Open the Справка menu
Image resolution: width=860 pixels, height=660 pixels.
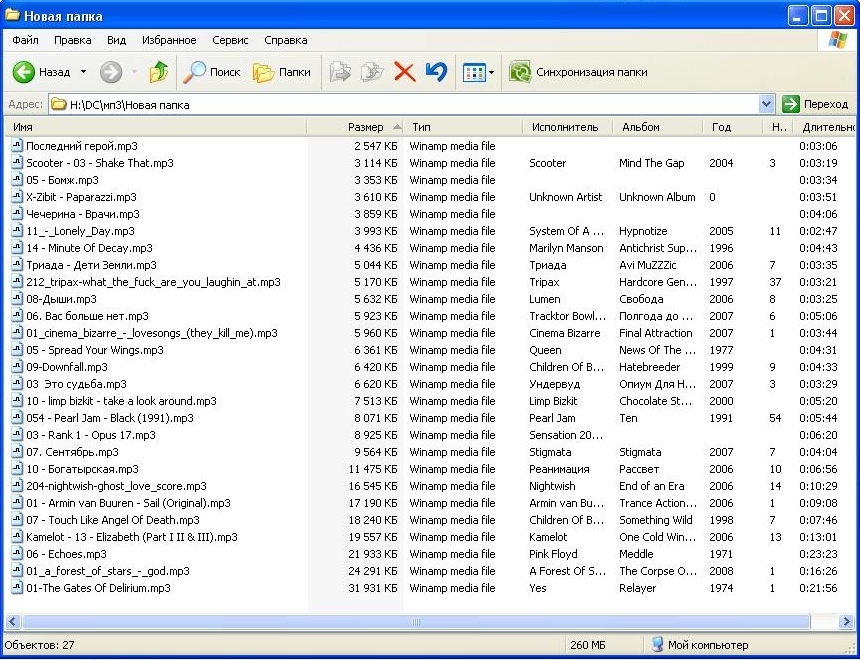286,40
